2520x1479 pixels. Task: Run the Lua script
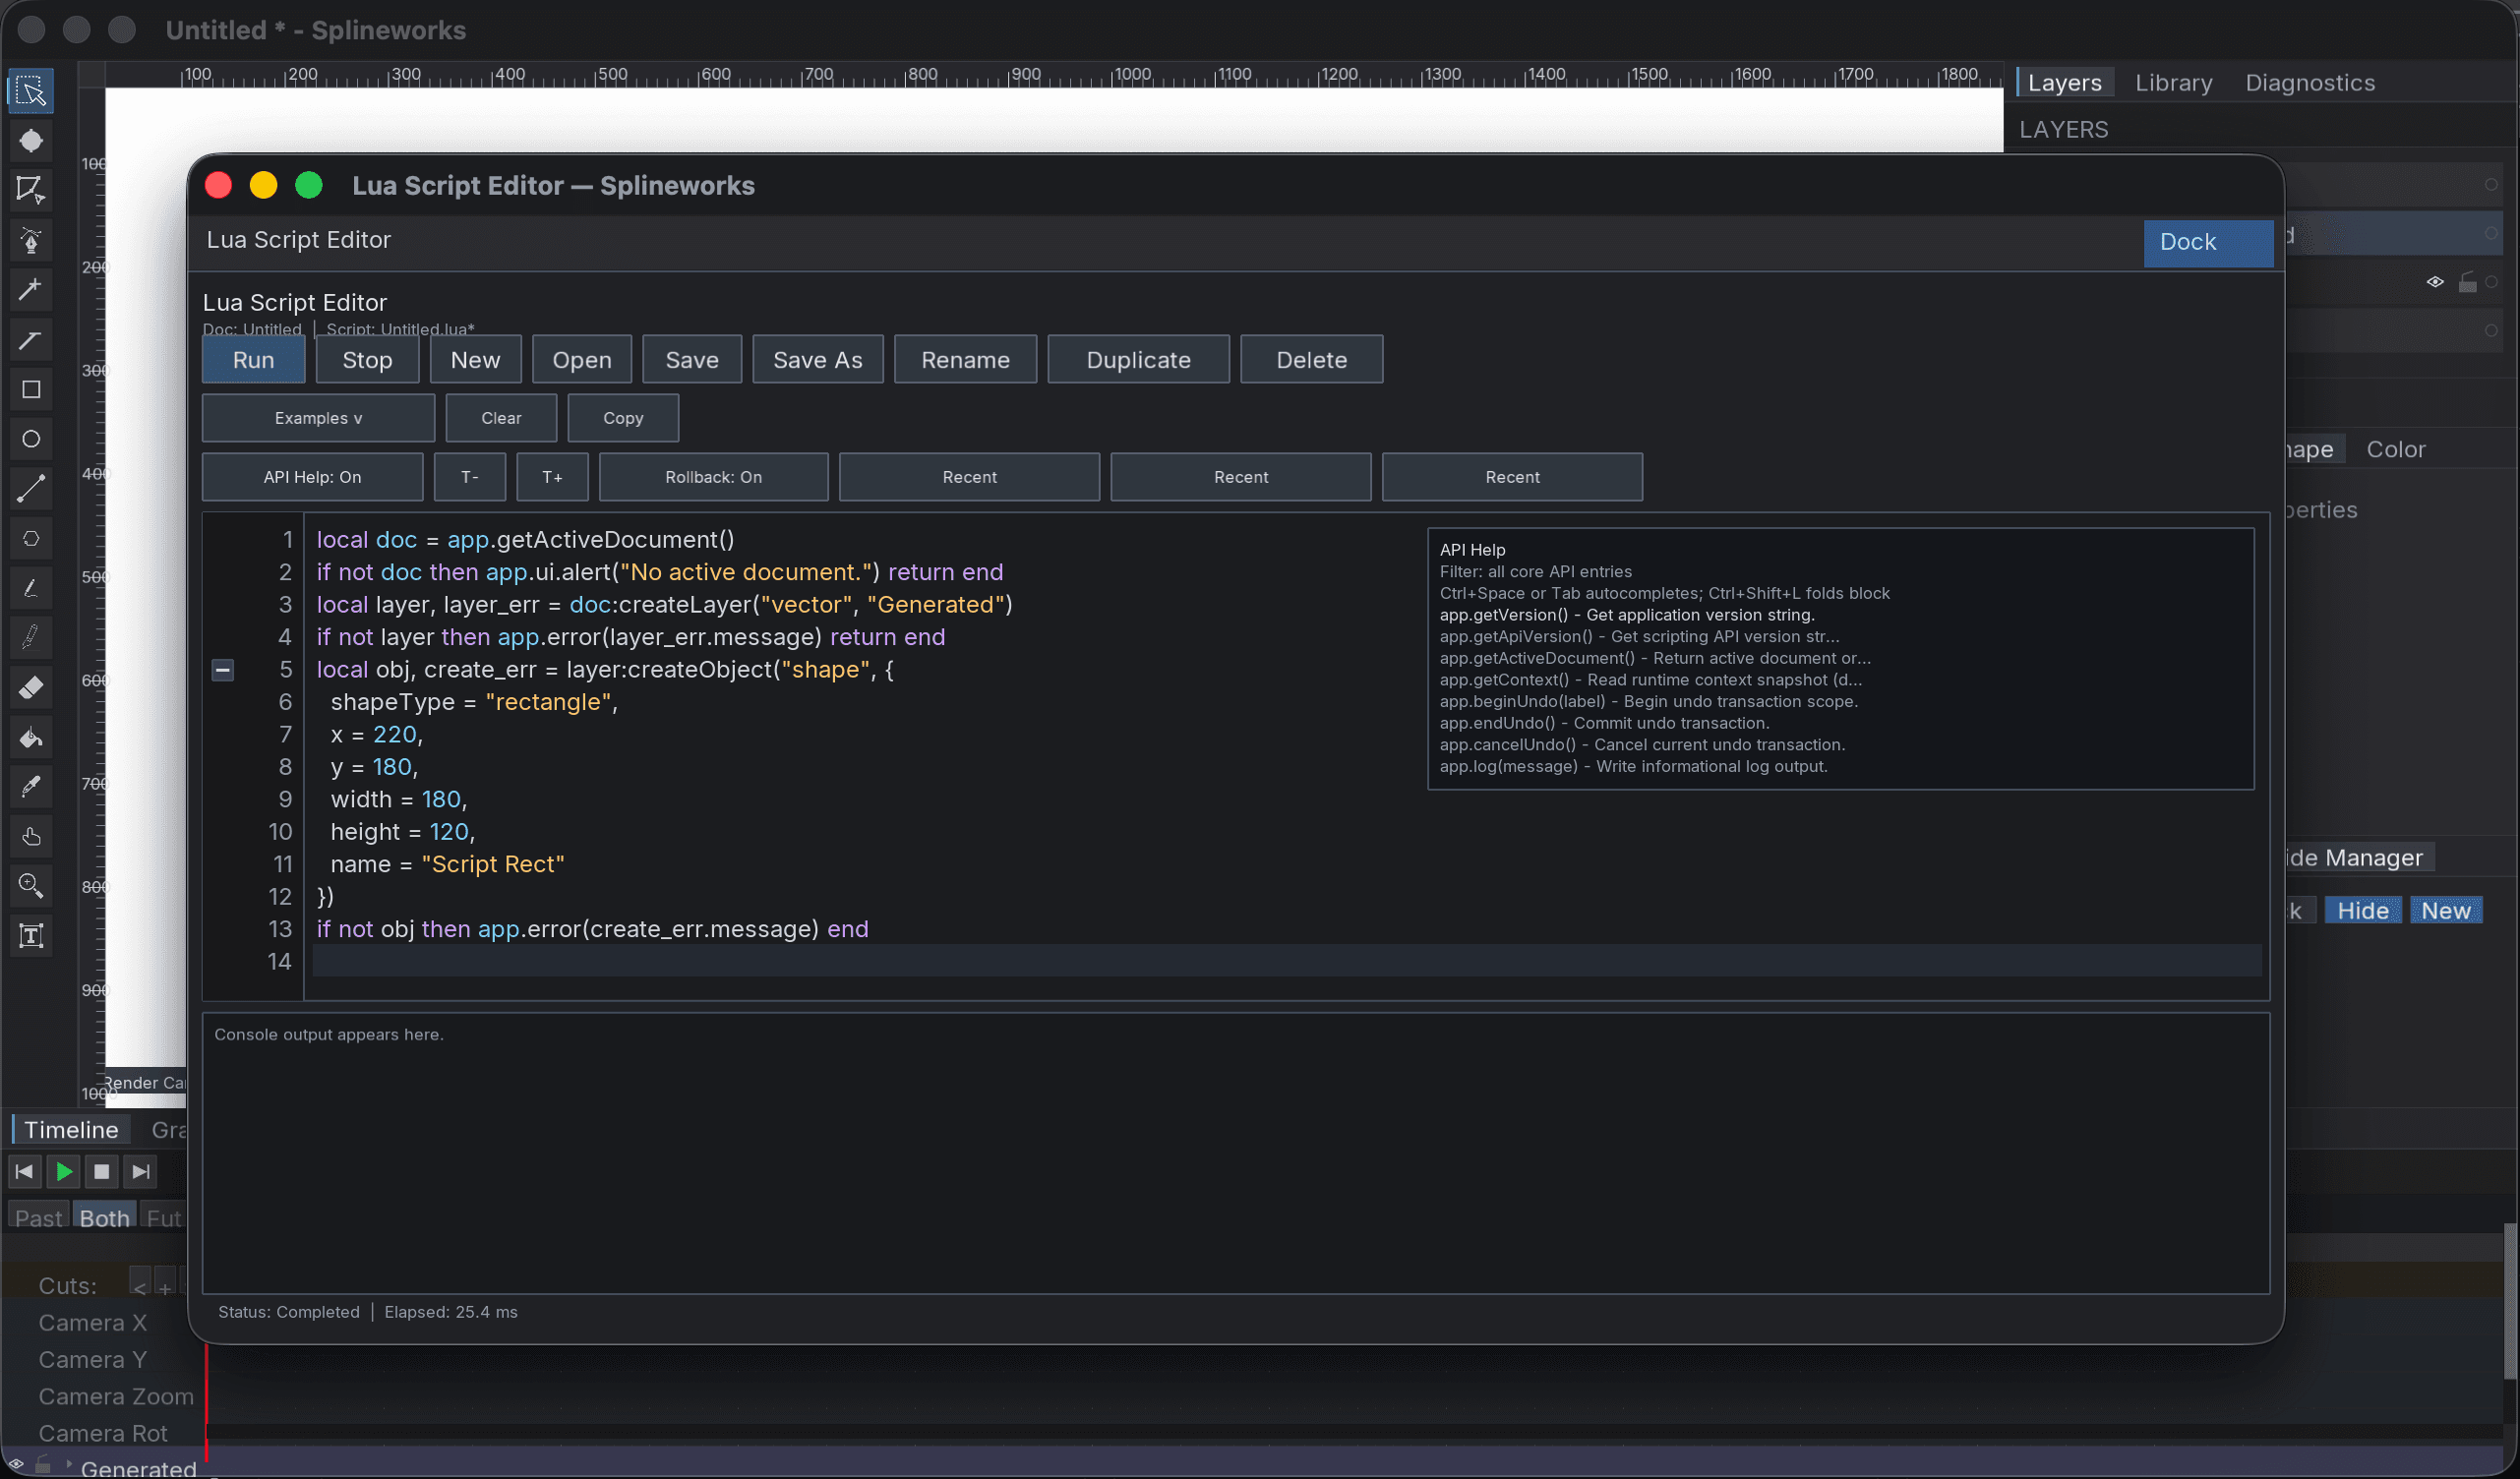tap(253, 359)
